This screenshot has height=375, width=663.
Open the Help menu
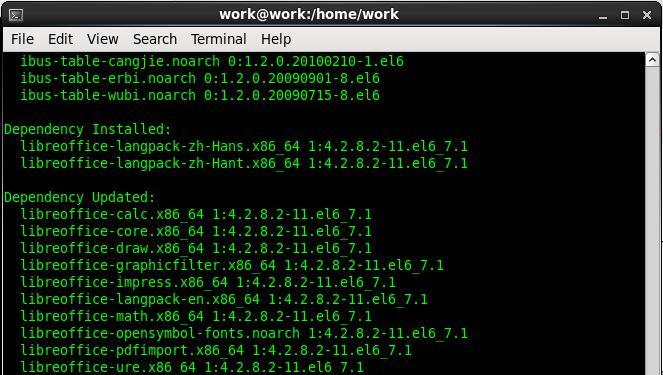point(276,39)
